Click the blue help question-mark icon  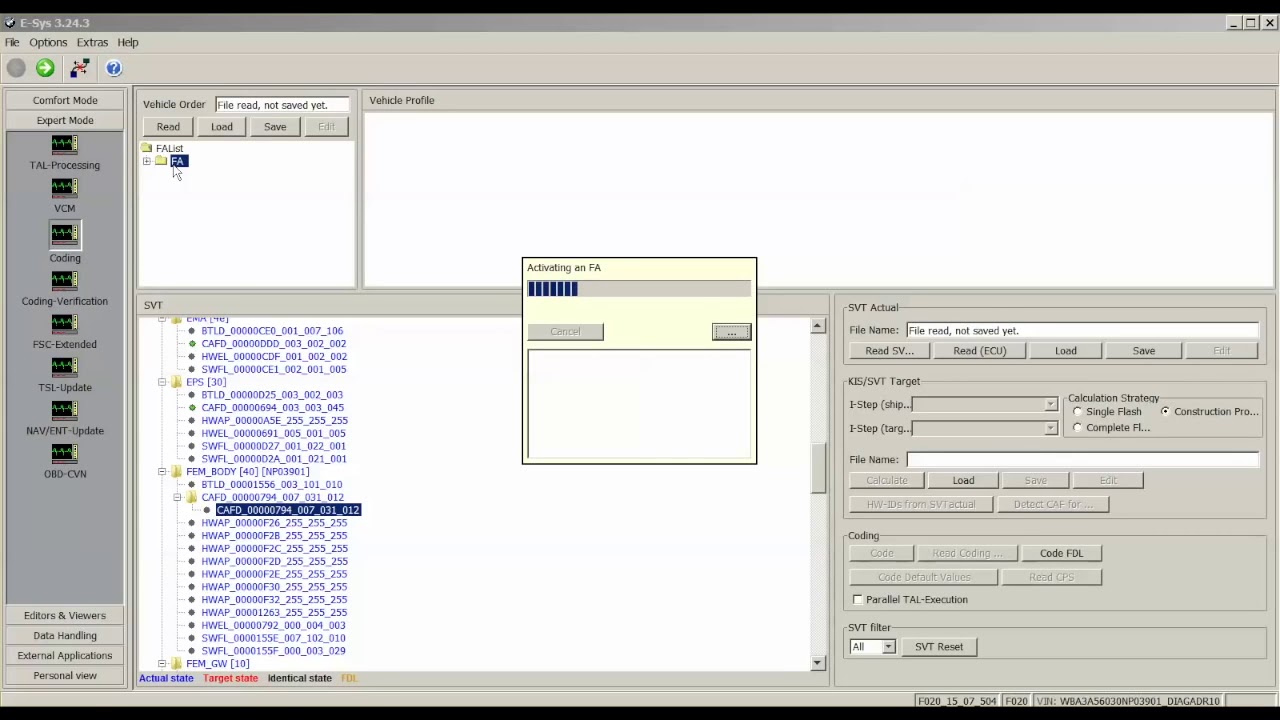coord(114,68)
